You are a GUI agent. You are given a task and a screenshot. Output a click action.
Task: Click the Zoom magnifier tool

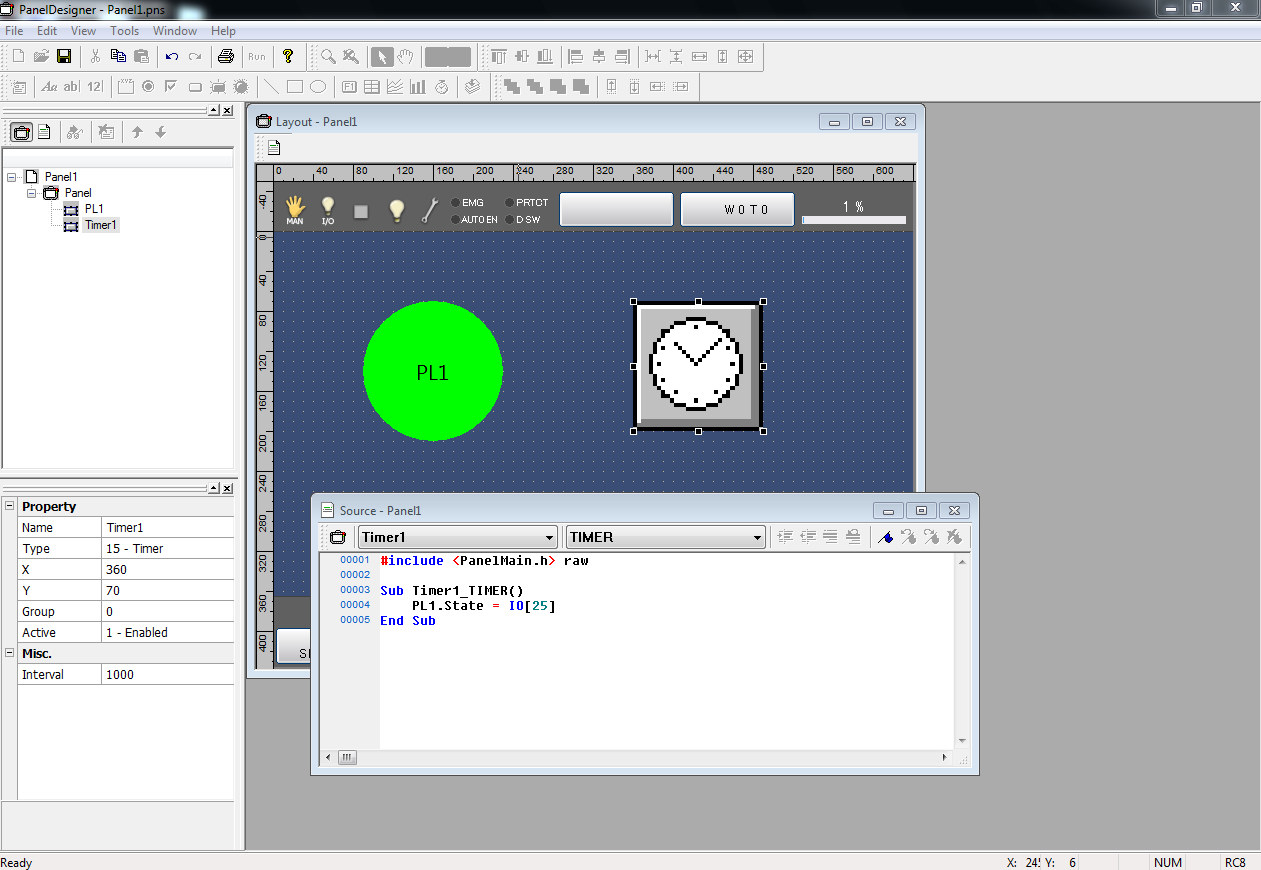tap(328, 56)
